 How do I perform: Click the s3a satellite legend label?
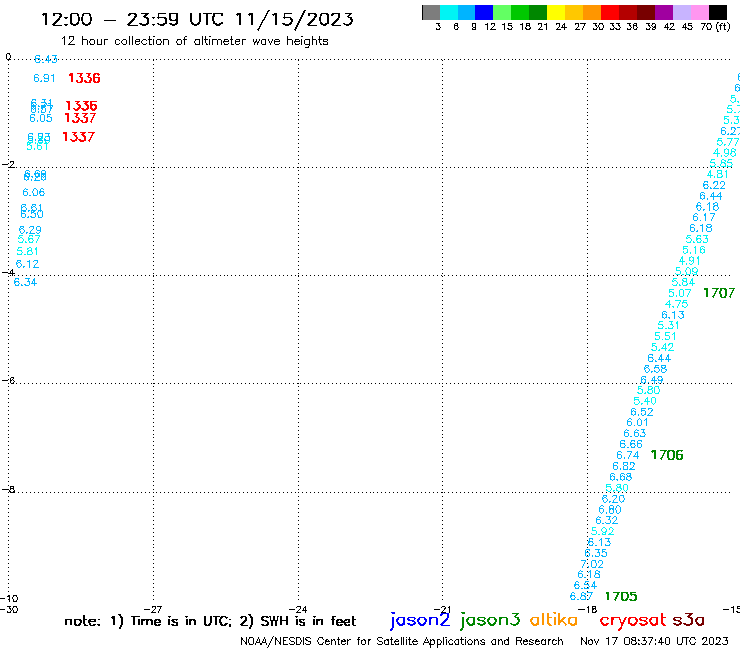coord(688,620)
